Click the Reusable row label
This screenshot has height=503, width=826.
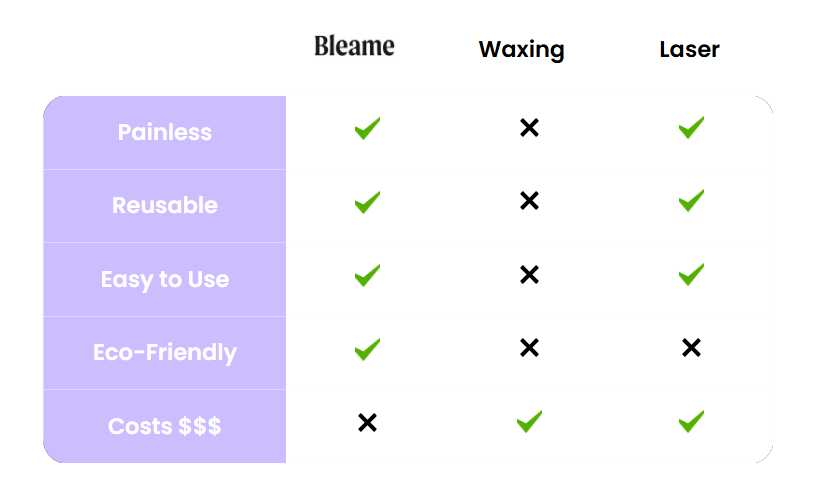[165, 205]
